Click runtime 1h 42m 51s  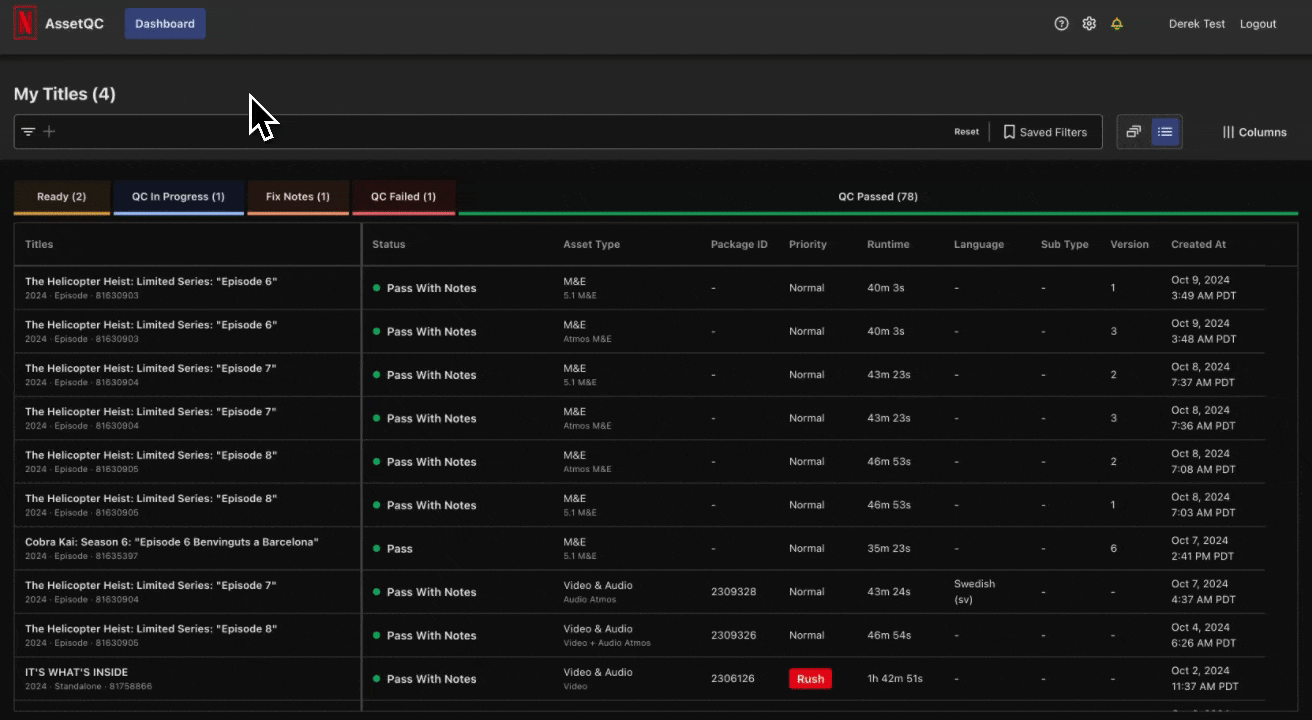(x=895, y=679)
